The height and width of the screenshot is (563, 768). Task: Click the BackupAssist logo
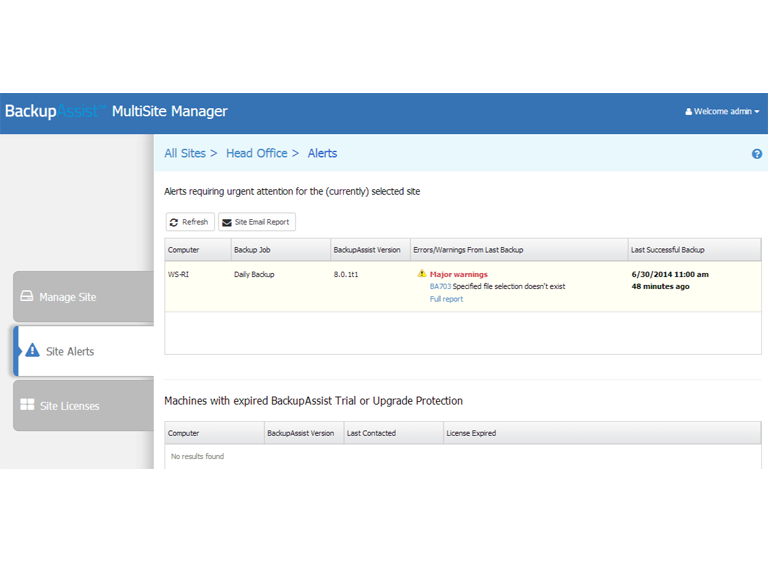52,111
